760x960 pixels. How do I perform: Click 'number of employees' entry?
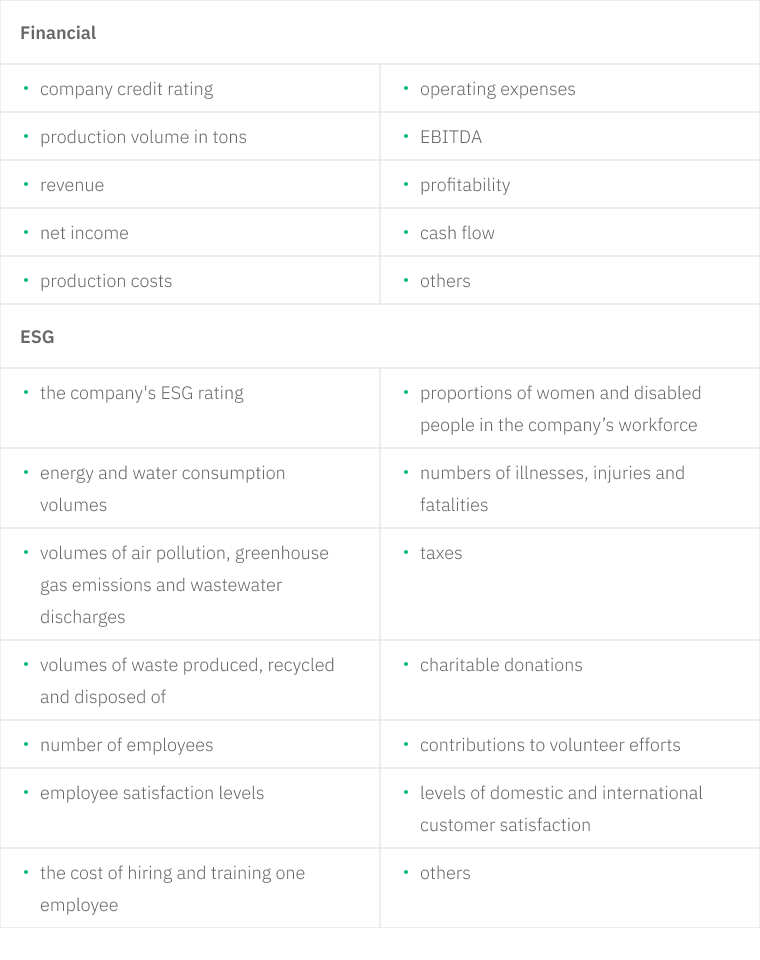126,745
